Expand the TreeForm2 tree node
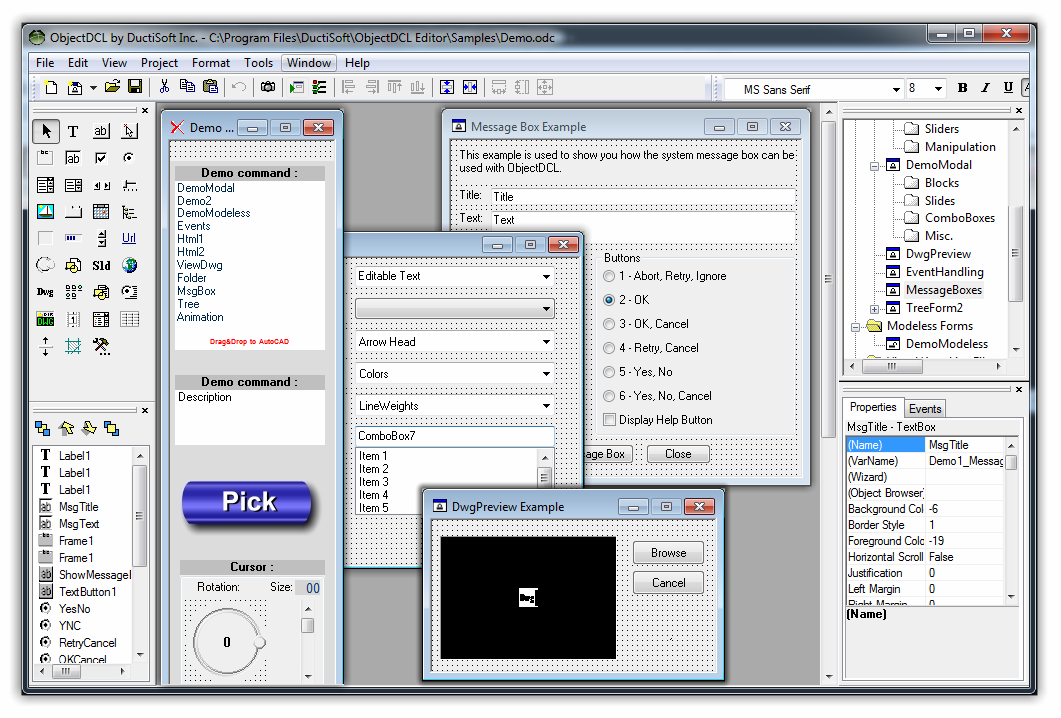 click(x=875, y=308)
